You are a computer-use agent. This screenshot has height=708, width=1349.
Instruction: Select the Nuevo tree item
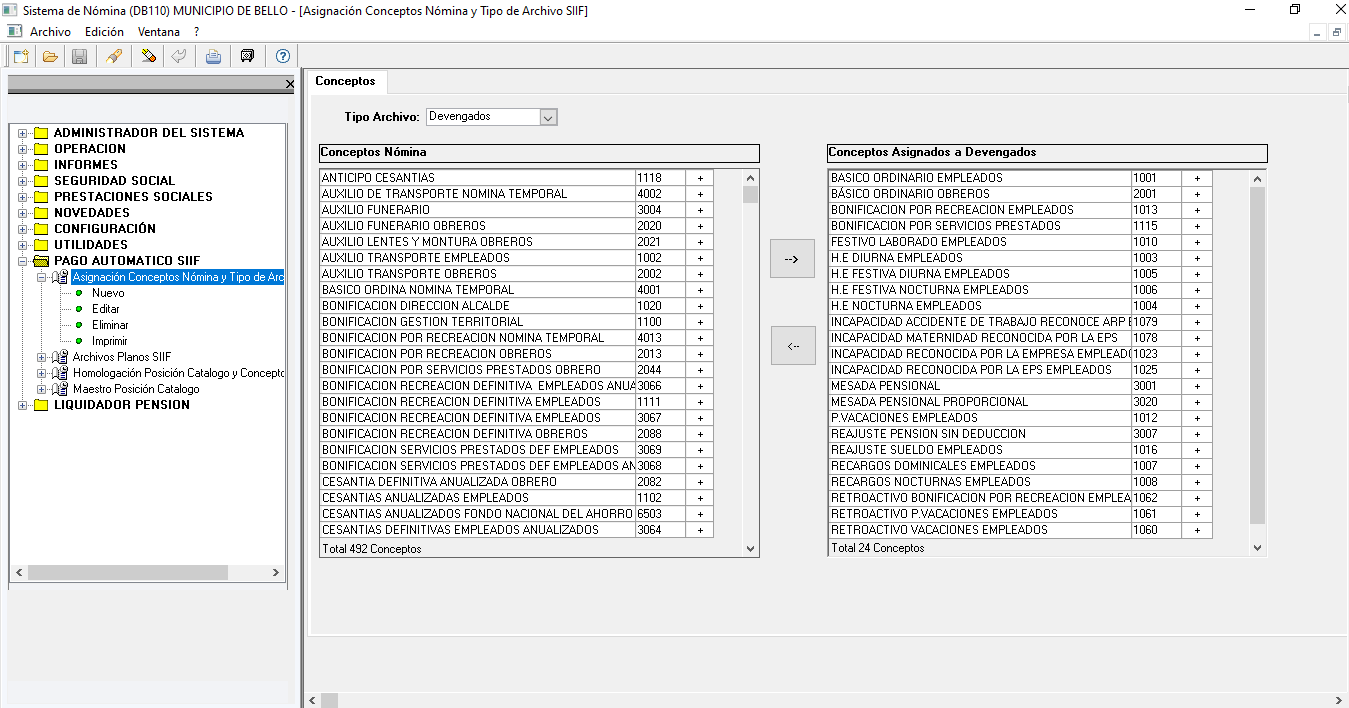click(108, 293)
